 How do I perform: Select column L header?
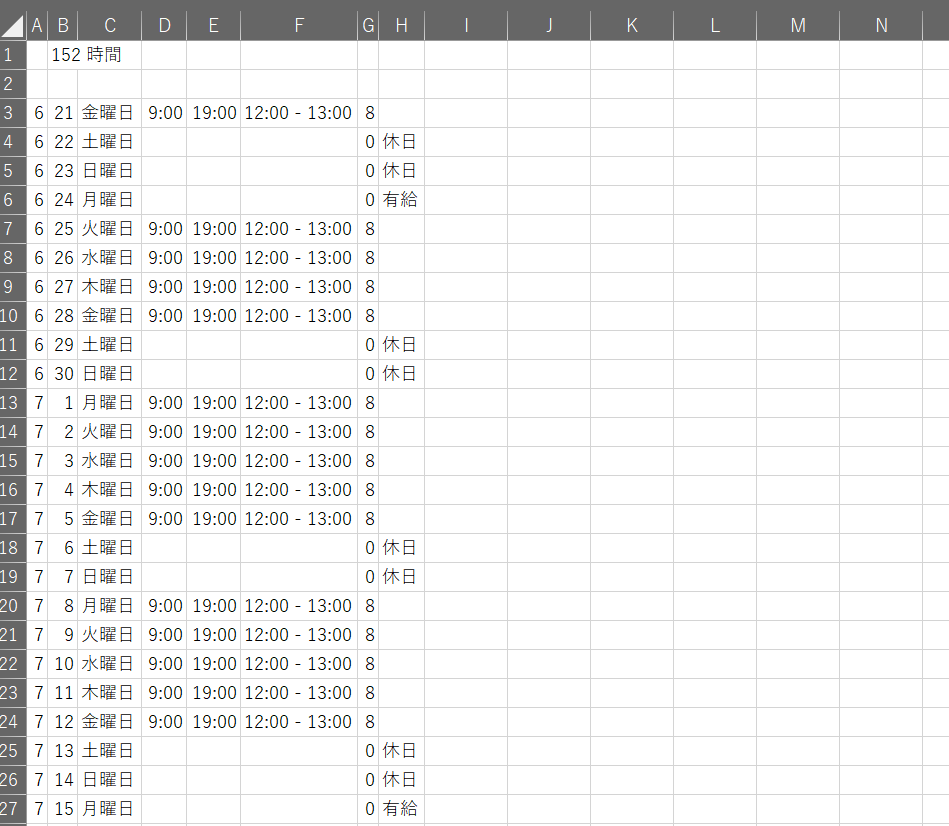coord(715,25)
